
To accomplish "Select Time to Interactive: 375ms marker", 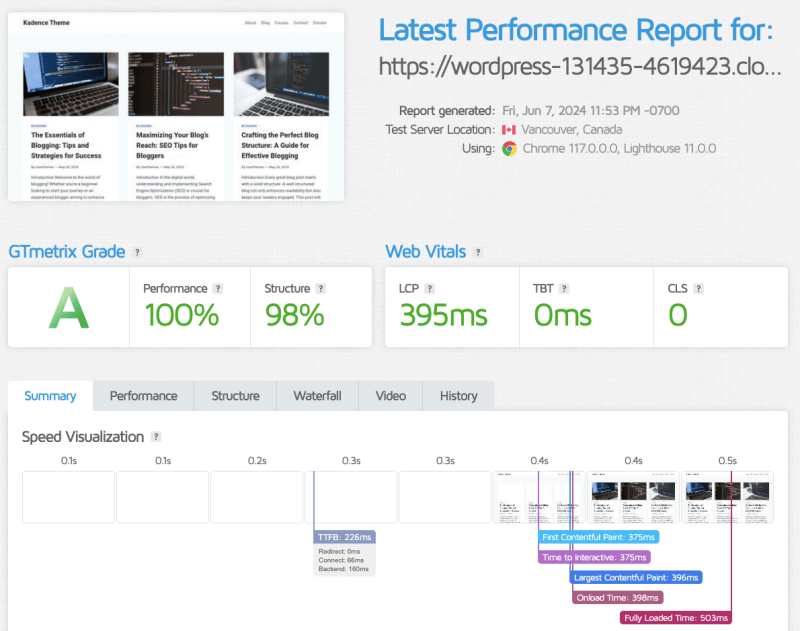I will point(594,557).
